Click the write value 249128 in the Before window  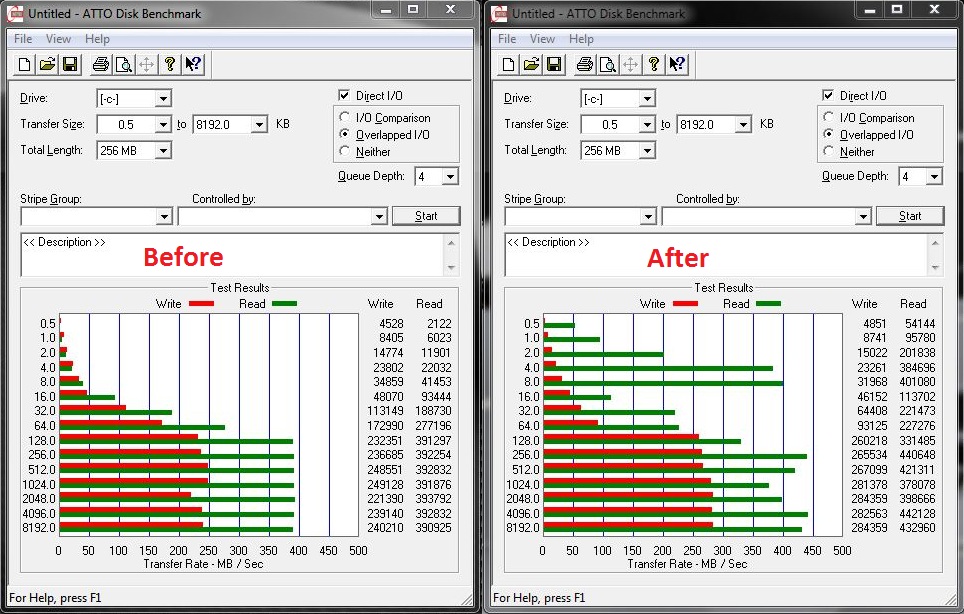(x=385, y=484)
